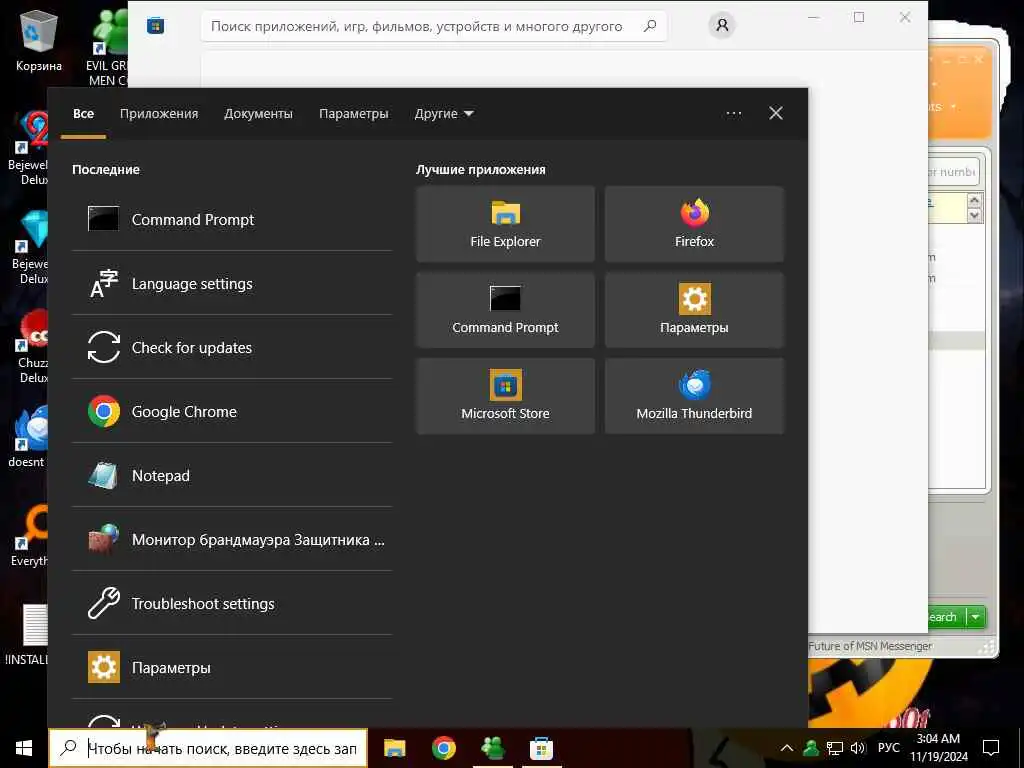Open Microsoft Store top app tile
Viewport: 1024px width, 768px height.
click(x=505, y=396)
